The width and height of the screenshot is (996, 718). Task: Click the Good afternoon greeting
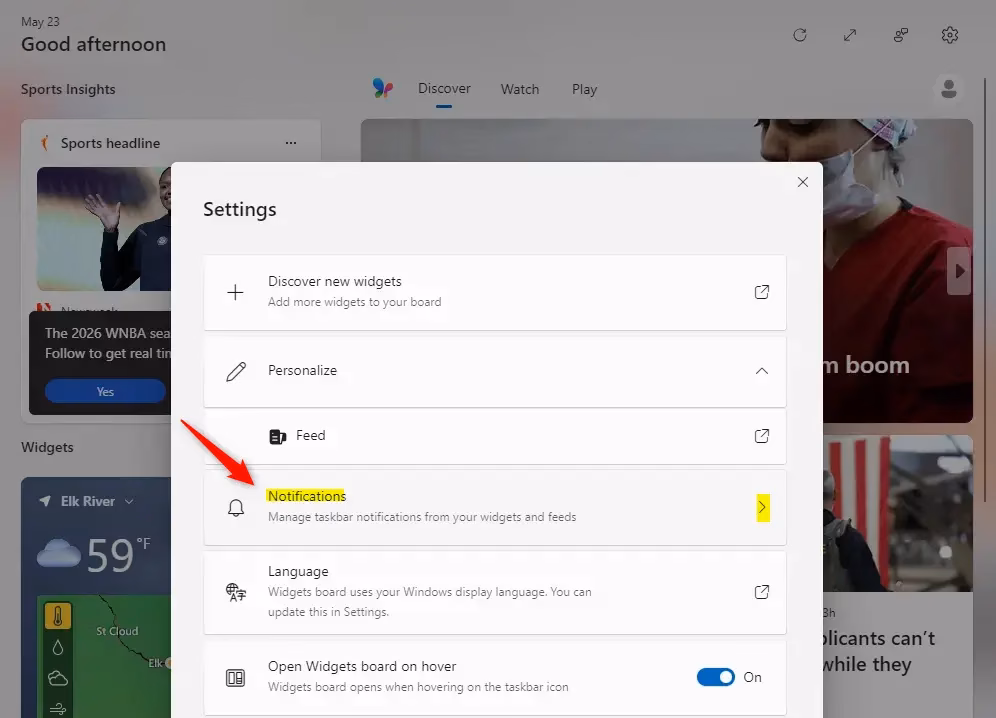tap(93, 44)
